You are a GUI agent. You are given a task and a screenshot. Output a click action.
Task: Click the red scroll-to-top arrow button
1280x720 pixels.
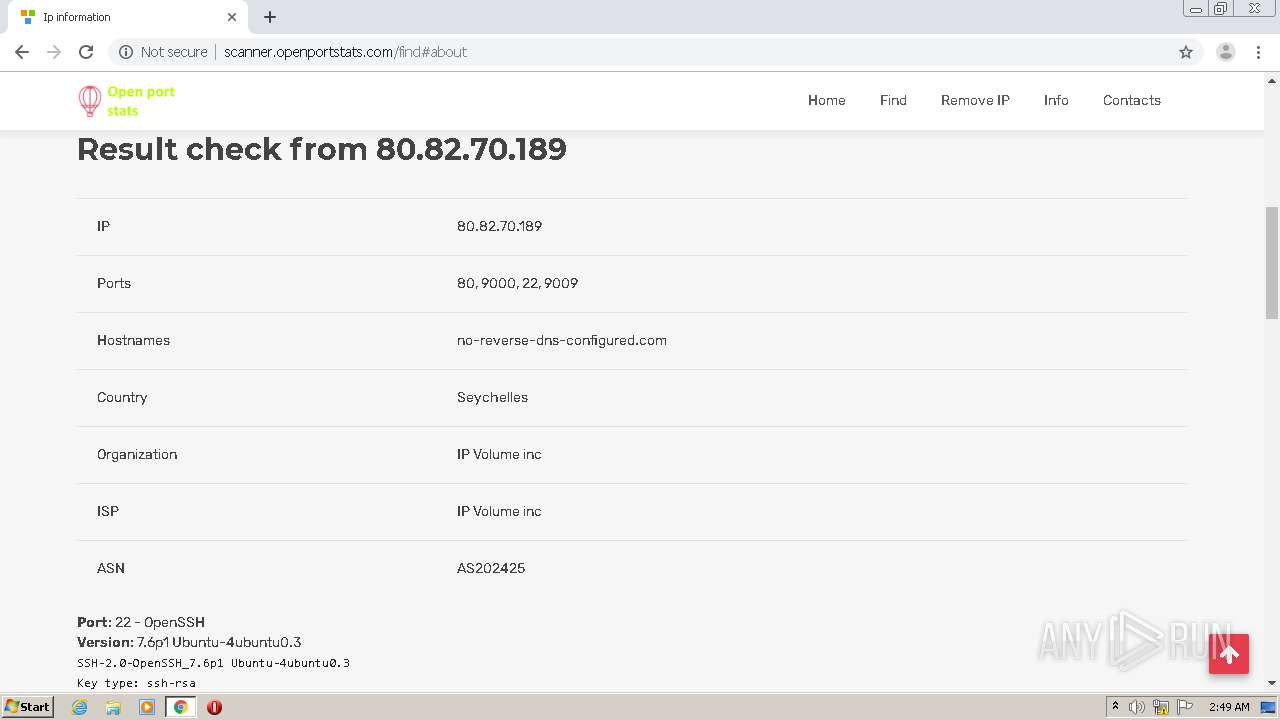click(1229, 654)
